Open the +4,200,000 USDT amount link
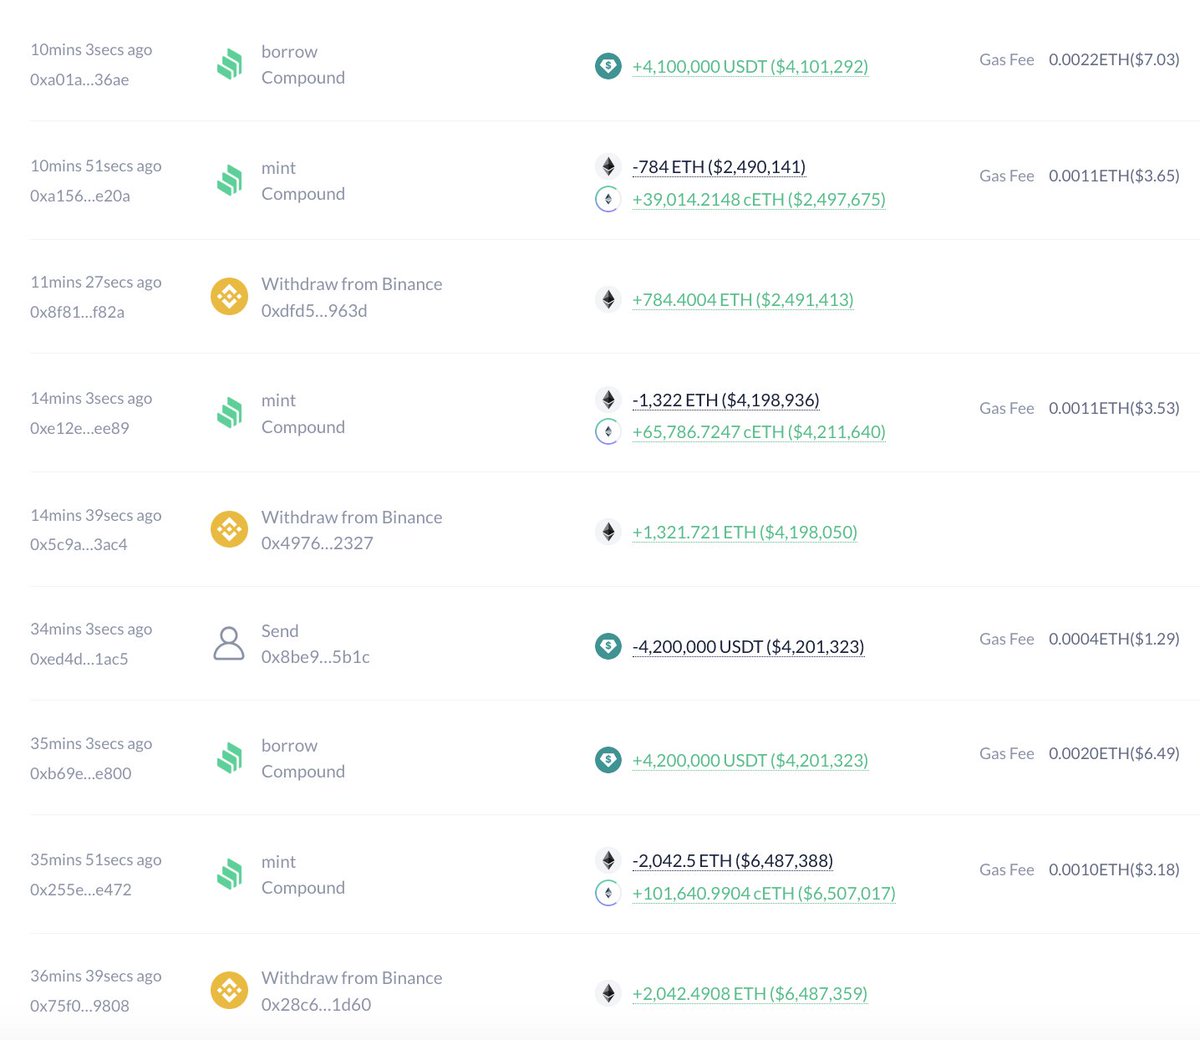1200x1040 pixels. 750,761
